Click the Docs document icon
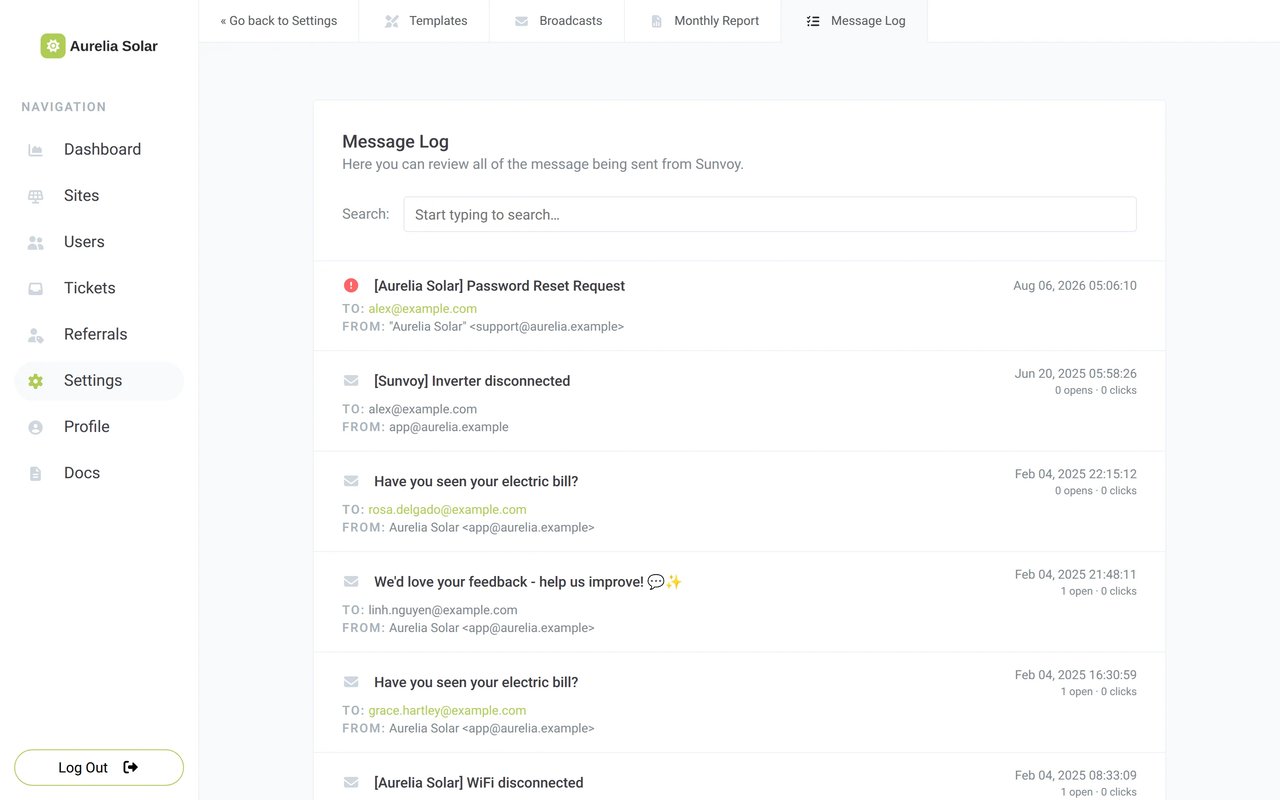The height and width of the screenshot is (800, 1280). [36, 473]
